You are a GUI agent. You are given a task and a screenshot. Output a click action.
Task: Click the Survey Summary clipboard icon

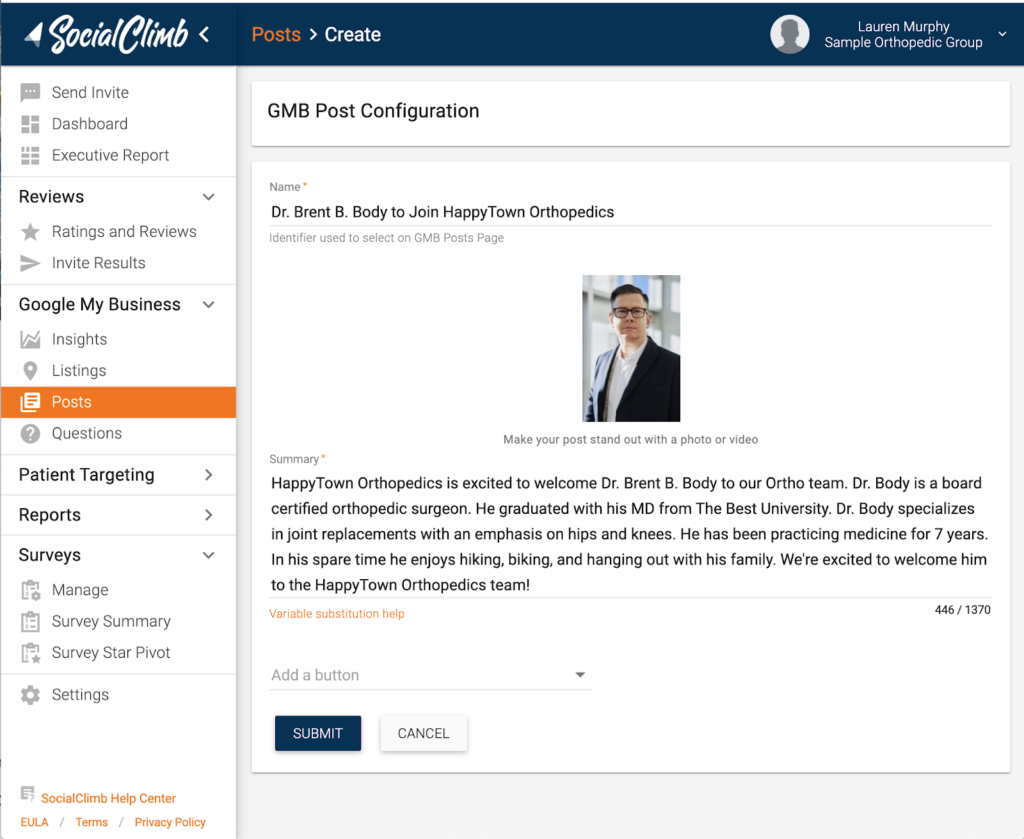(30, 622)
